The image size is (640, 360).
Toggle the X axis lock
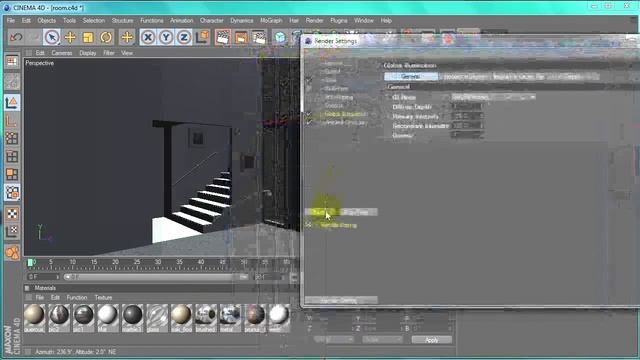tap(148, 38)
